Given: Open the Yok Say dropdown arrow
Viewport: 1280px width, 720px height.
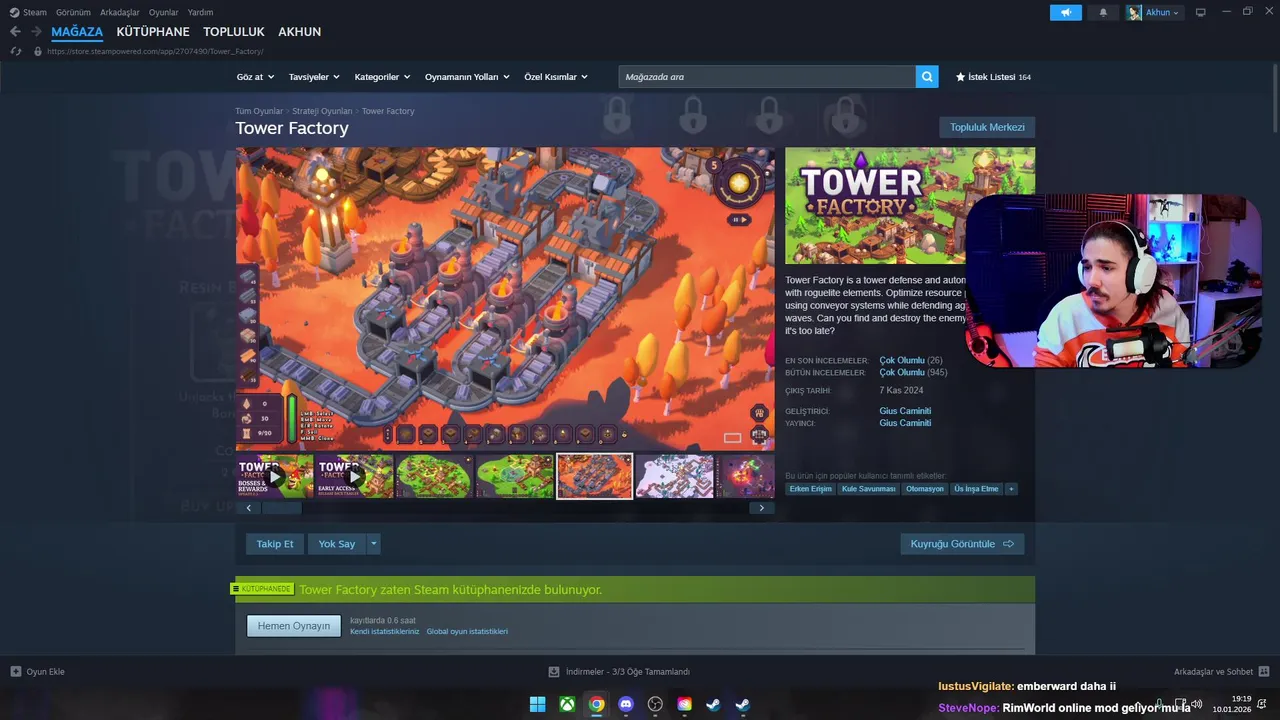Looking at the screenshot, I should (374, 544).
